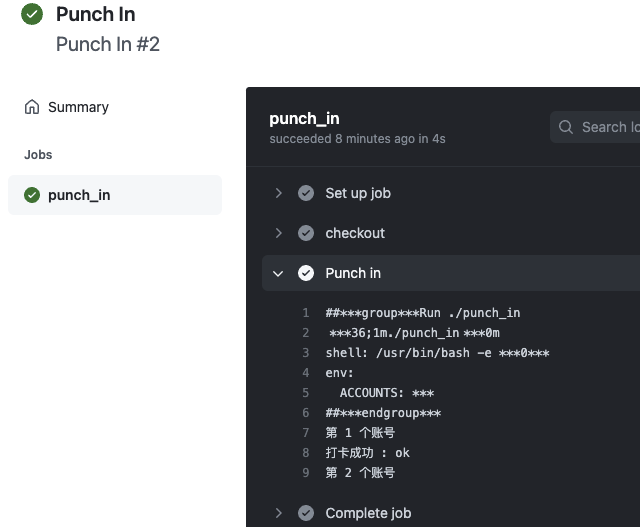Click log line number 9
Image resolution: width=640 pixels, height=527 pixels.
(x=306, y=473)
